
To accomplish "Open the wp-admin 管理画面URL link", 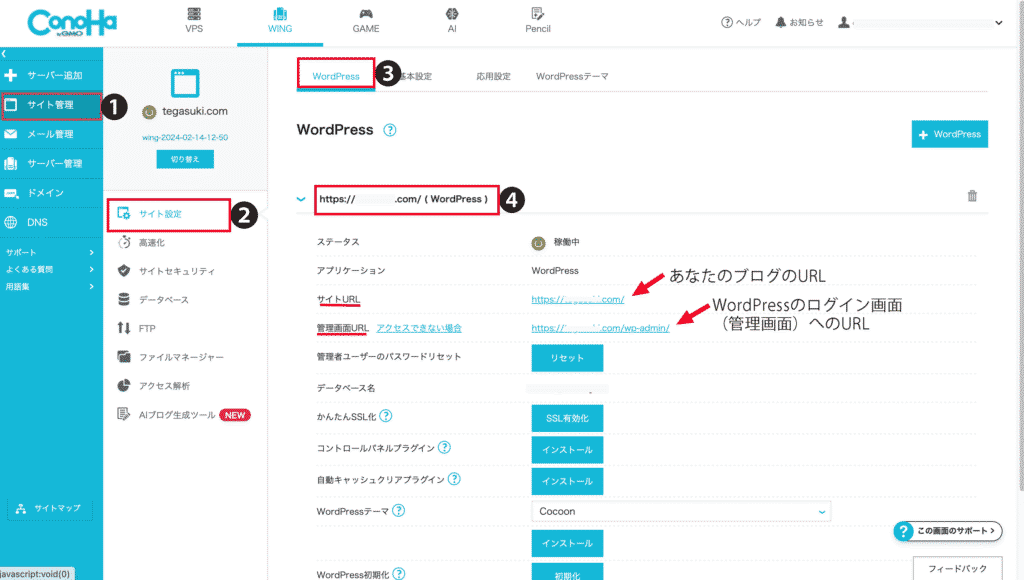I will click(600, 328).
